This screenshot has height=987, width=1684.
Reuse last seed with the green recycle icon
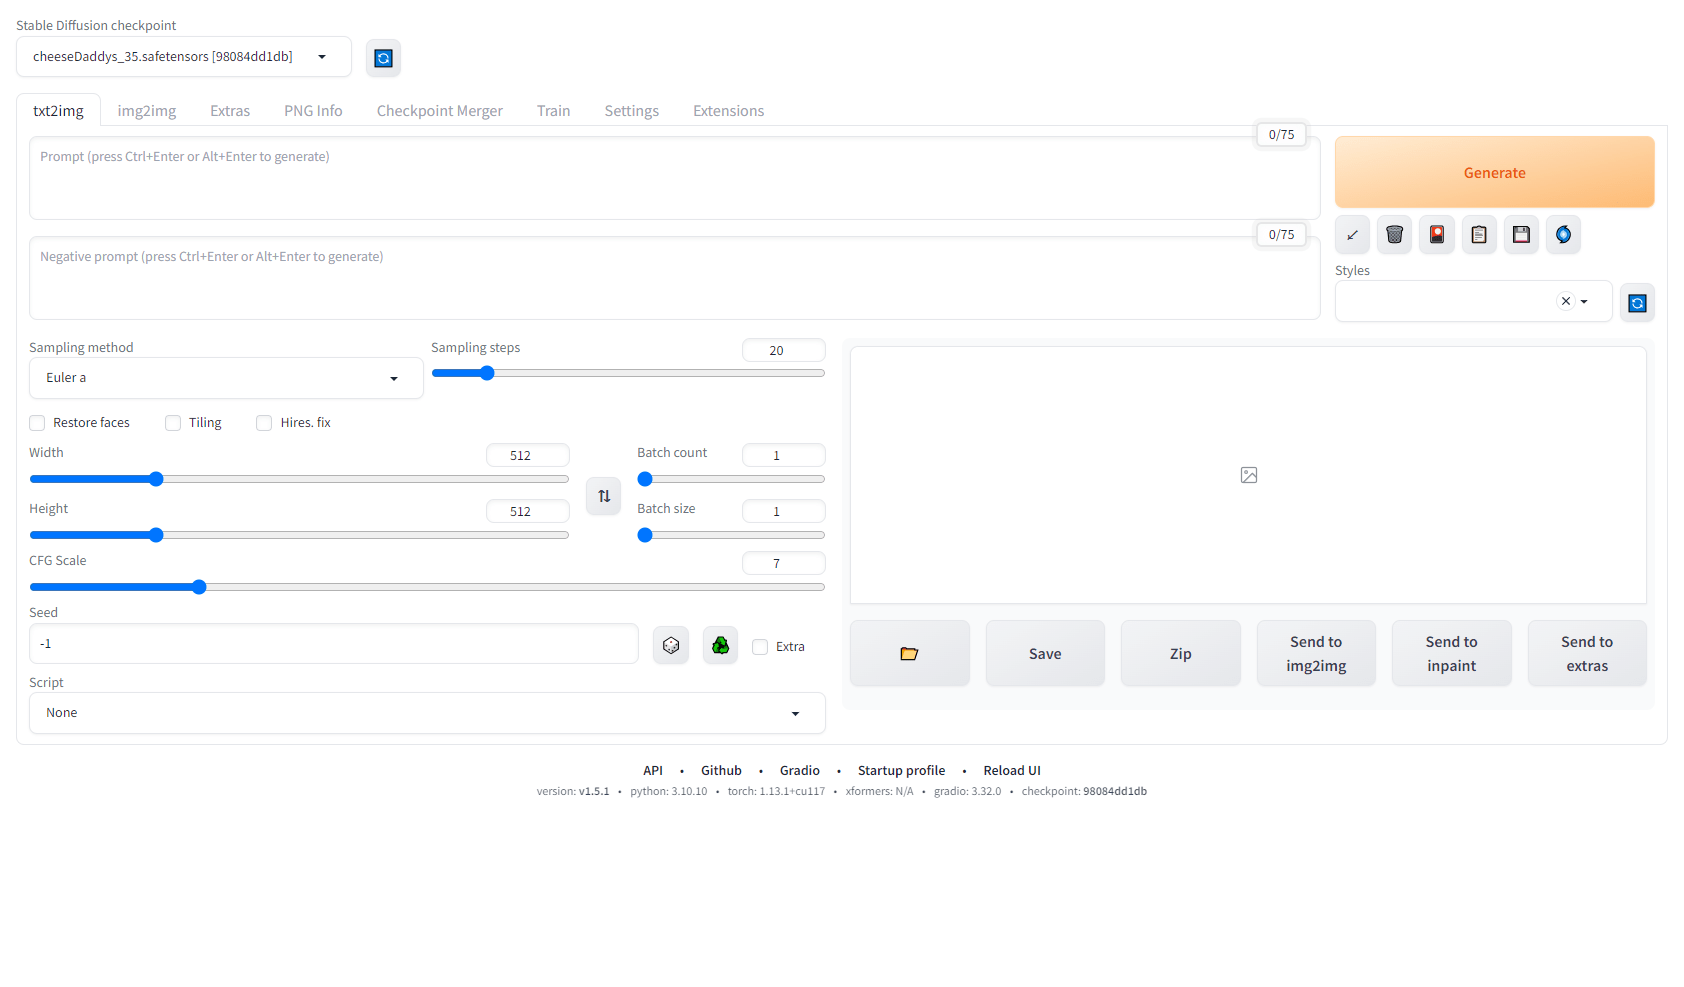point(720,646)
